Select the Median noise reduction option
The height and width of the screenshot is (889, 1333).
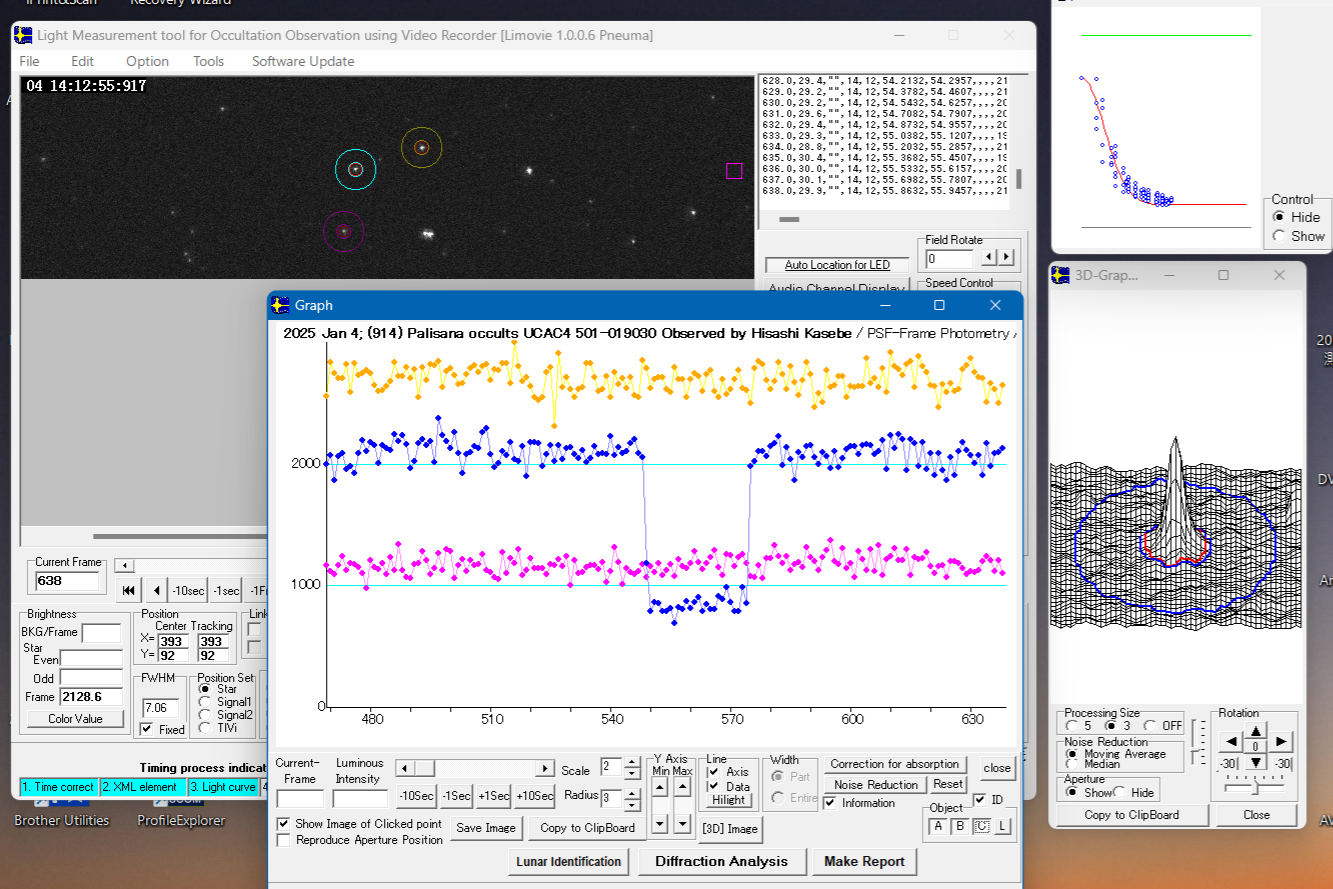[x=1071, y=764]
